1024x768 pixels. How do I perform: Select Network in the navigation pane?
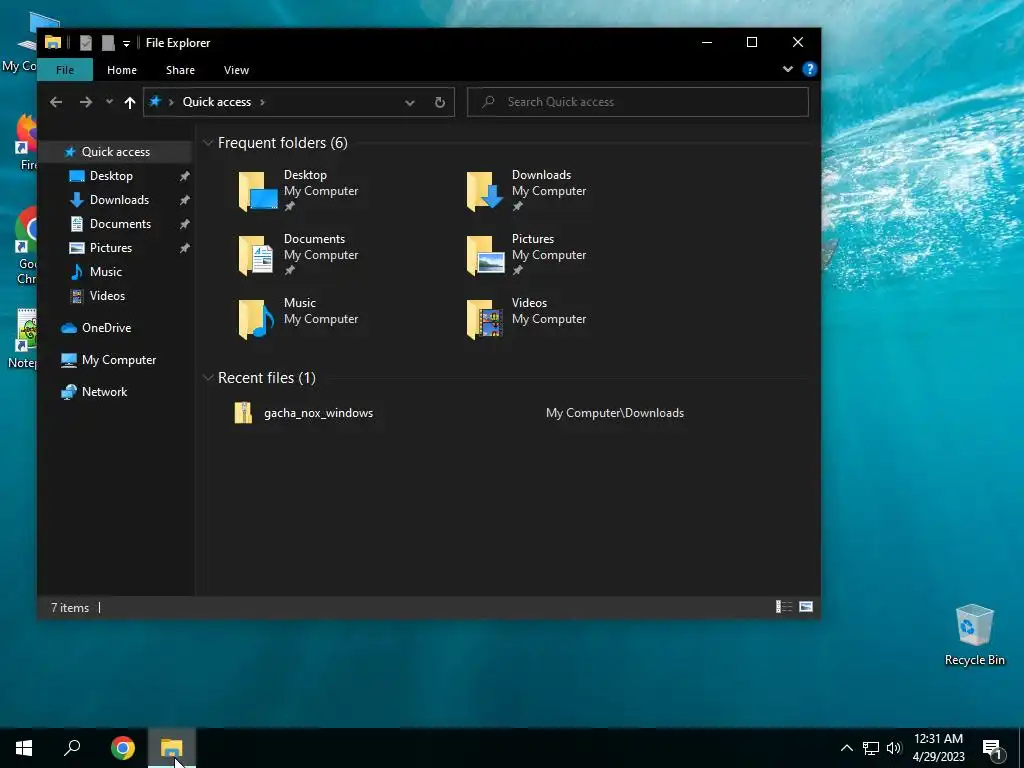(x=104, y=392)
